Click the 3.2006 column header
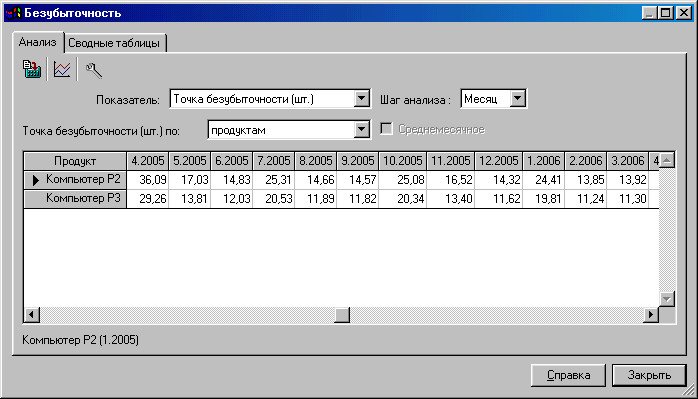 pos(628,161)
